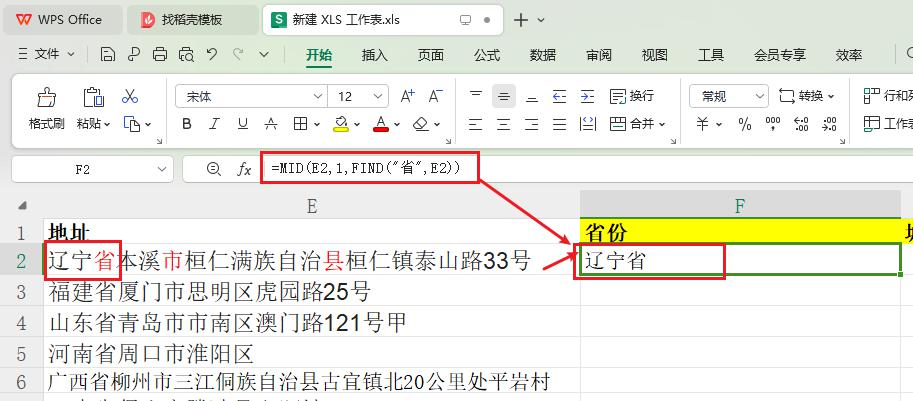Cut selection with the scissors icon
The height and width of the screenshot is (401, 913).
coord(130,96)
